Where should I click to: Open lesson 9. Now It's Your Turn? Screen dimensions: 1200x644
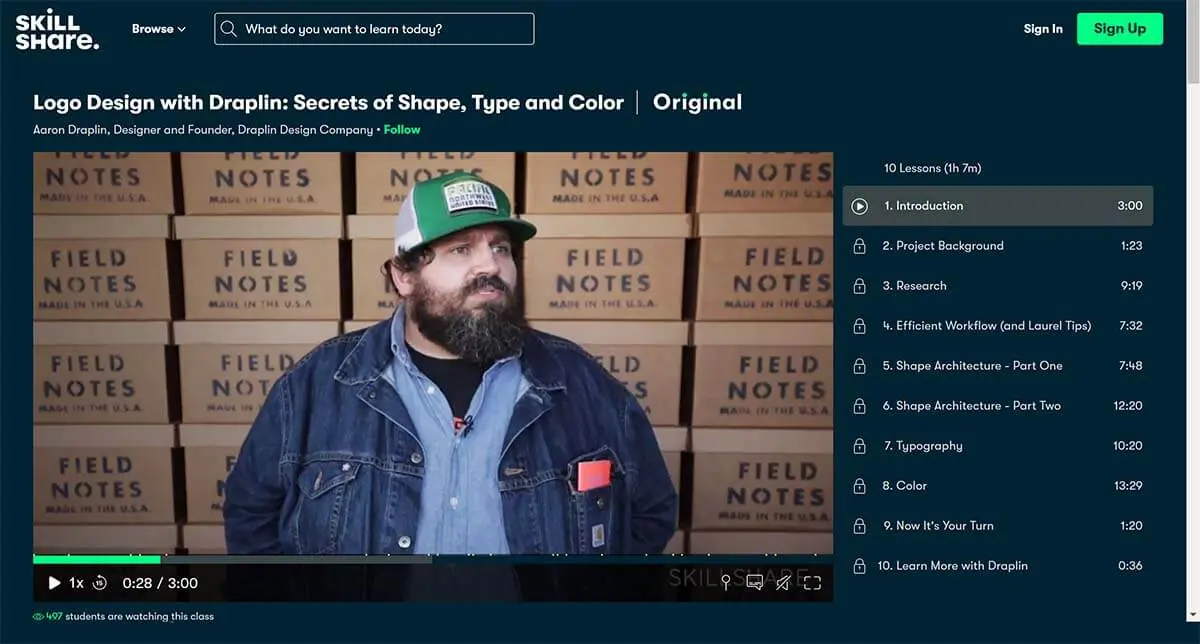(x=998, y=526)
